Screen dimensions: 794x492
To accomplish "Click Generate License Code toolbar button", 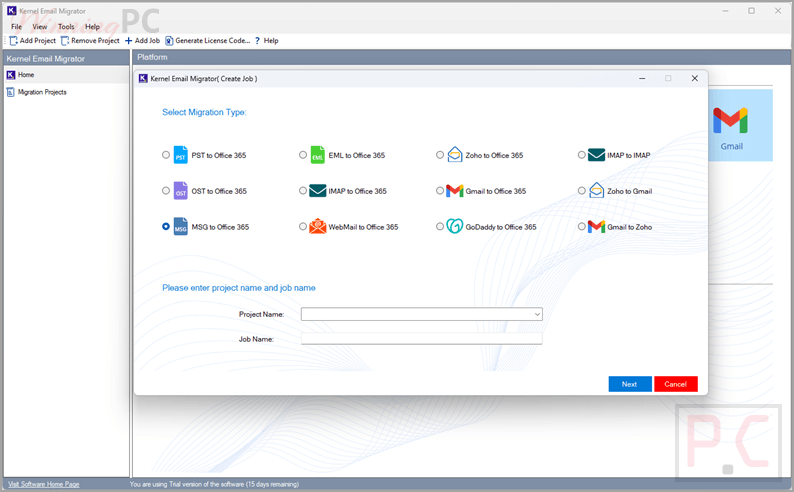I will [208, 40].
